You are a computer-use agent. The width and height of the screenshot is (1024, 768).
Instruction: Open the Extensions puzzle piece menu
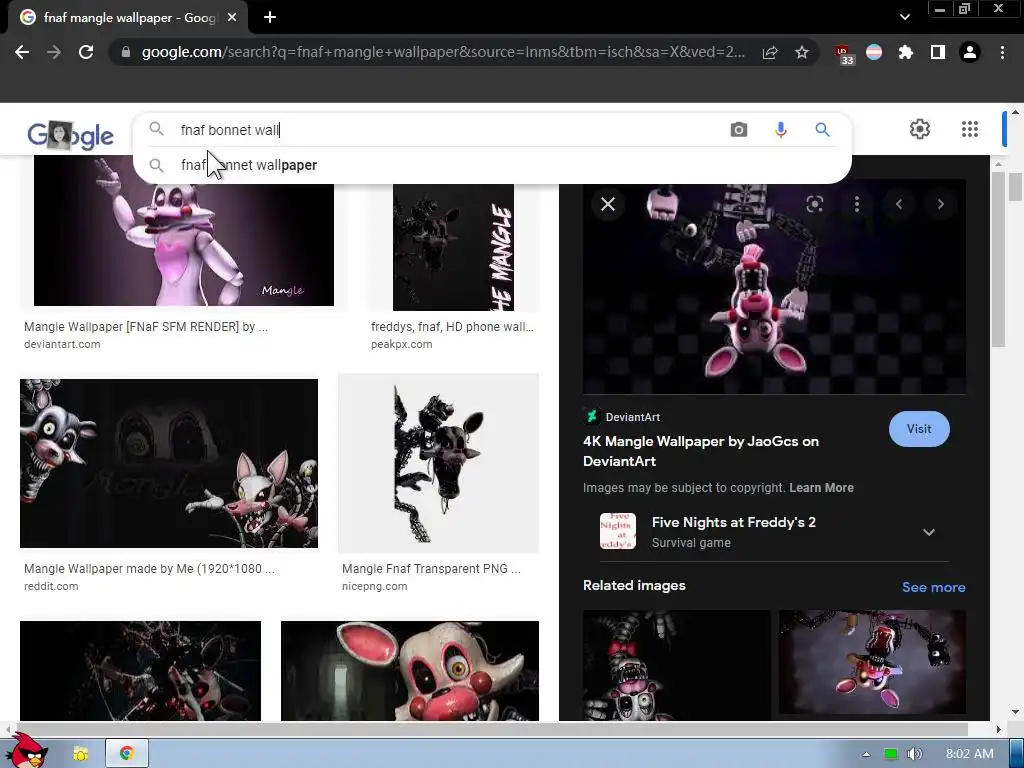pyautogui.click(x=905, y=52)
